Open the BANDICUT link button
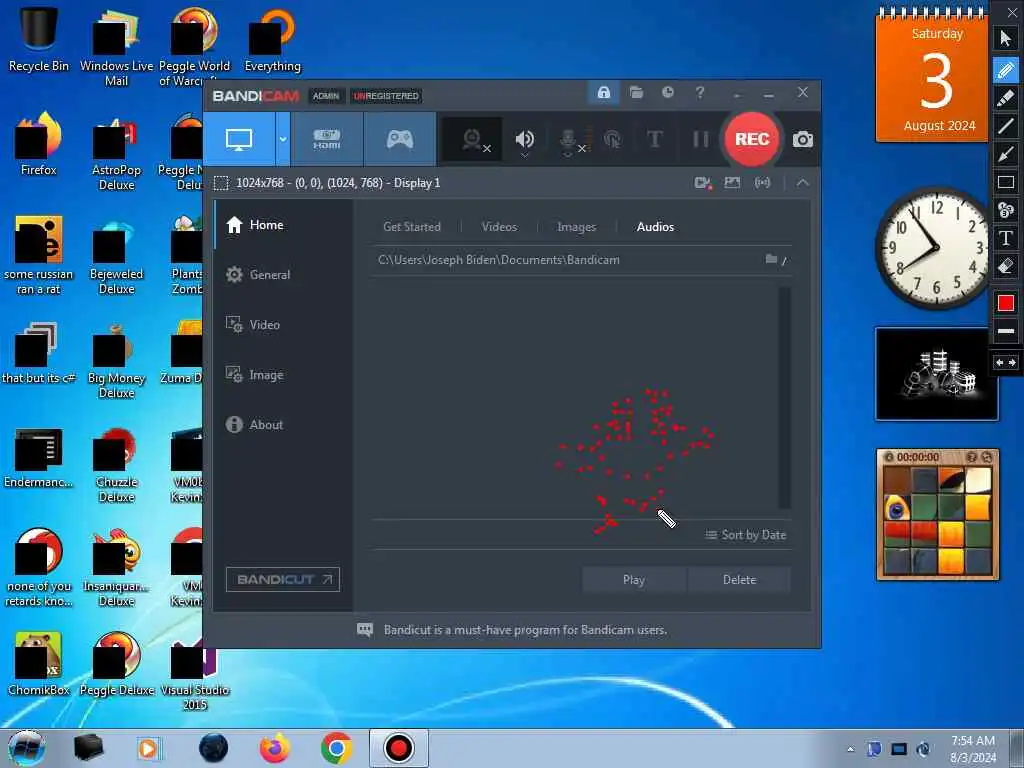This screenshot has height=768, width=1024. coord(283,579)
